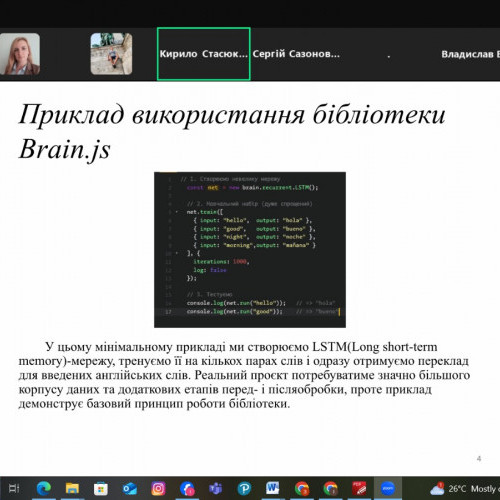The height and width of the screenshot is (500, 500).
Task: Click slide title 'Приклад використання бібліотеки'
Action: (x=232, y=115)
